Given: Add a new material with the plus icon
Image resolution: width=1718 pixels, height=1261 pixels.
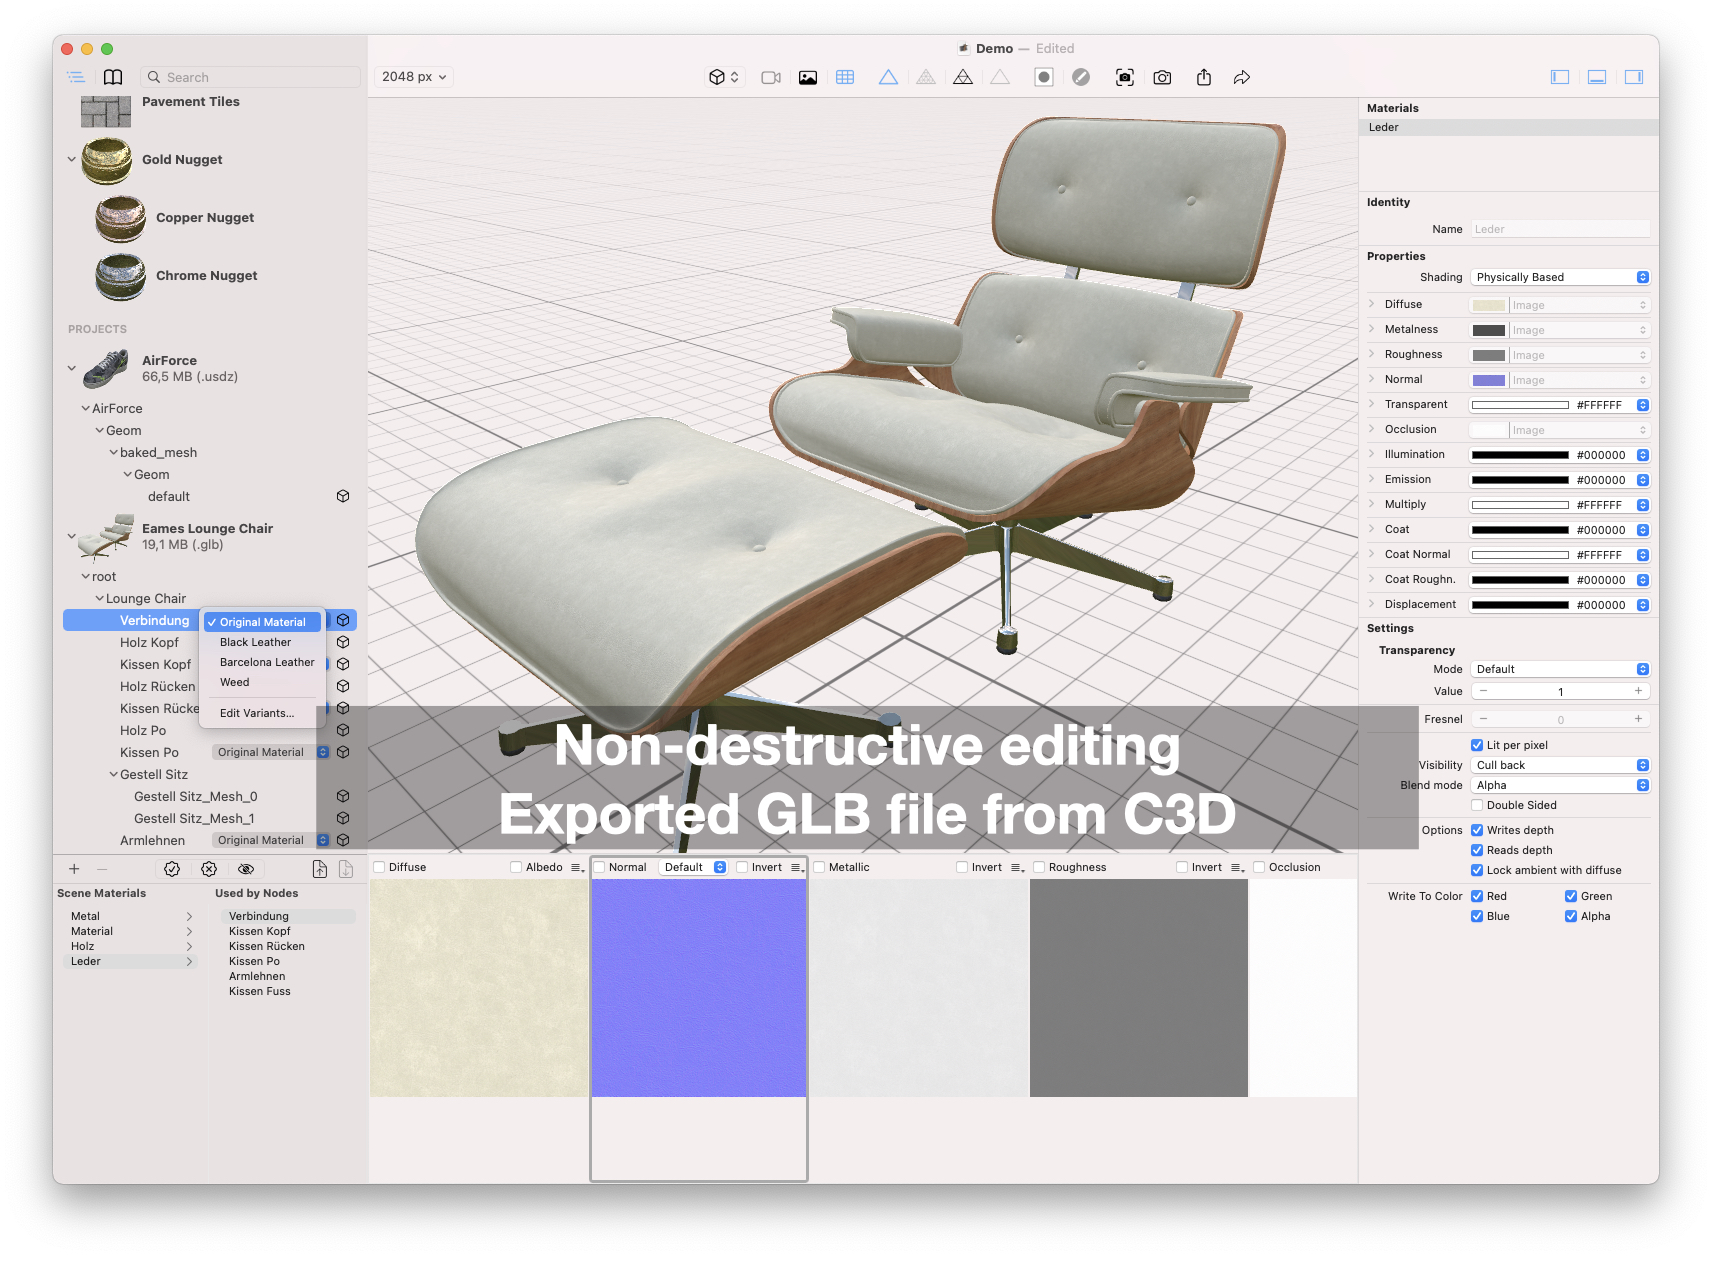Looking at the screenshot, I should click(x=74, y=869).
